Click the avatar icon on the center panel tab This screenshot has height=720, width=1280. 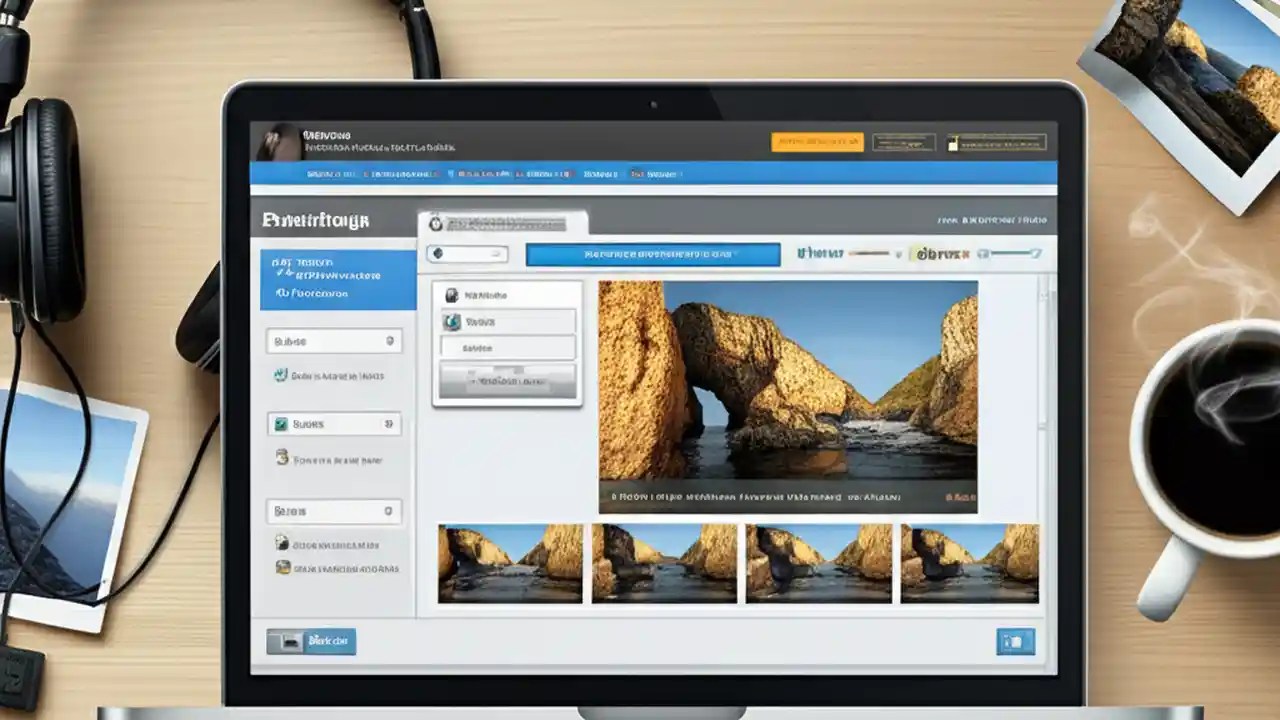pyautogui.click(x=436, y=222)
